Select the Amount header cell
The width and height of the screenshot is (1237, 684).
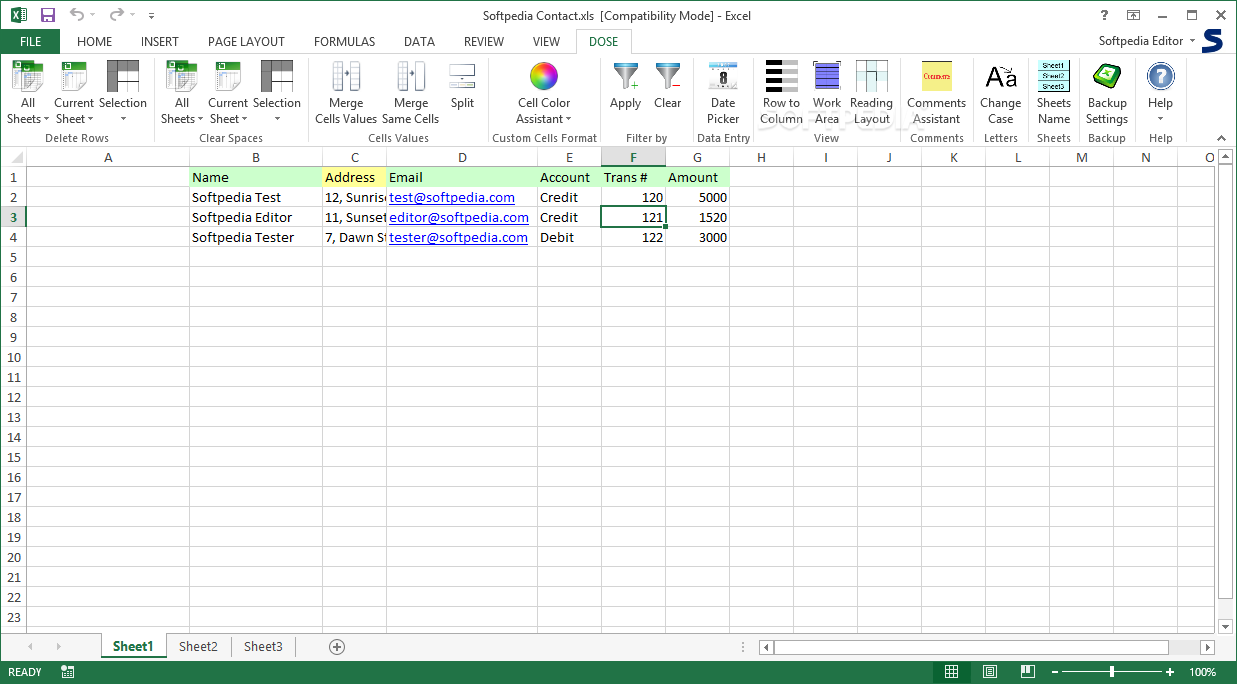pyautogui.click(x=697, y=177)
